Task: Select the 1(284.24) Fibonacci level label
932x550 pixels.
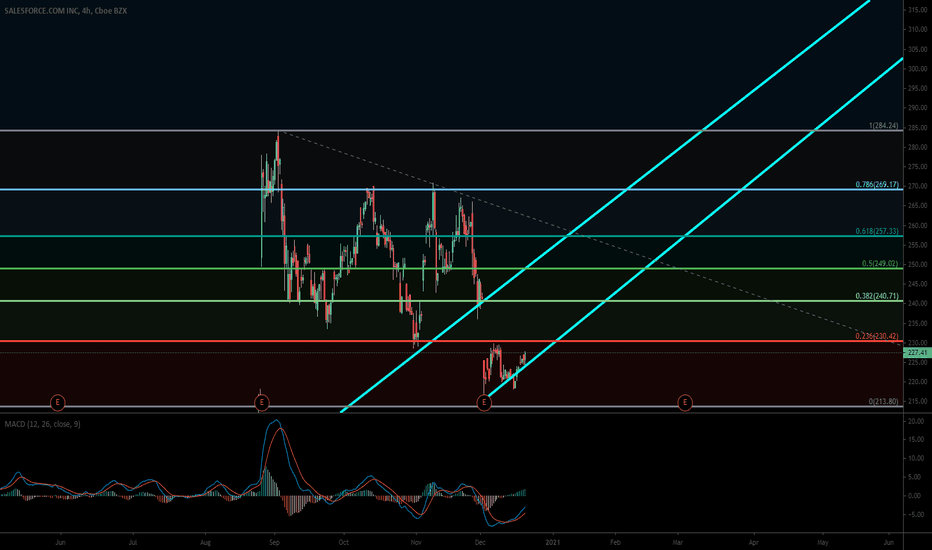Action: click(x=883, y=125)
